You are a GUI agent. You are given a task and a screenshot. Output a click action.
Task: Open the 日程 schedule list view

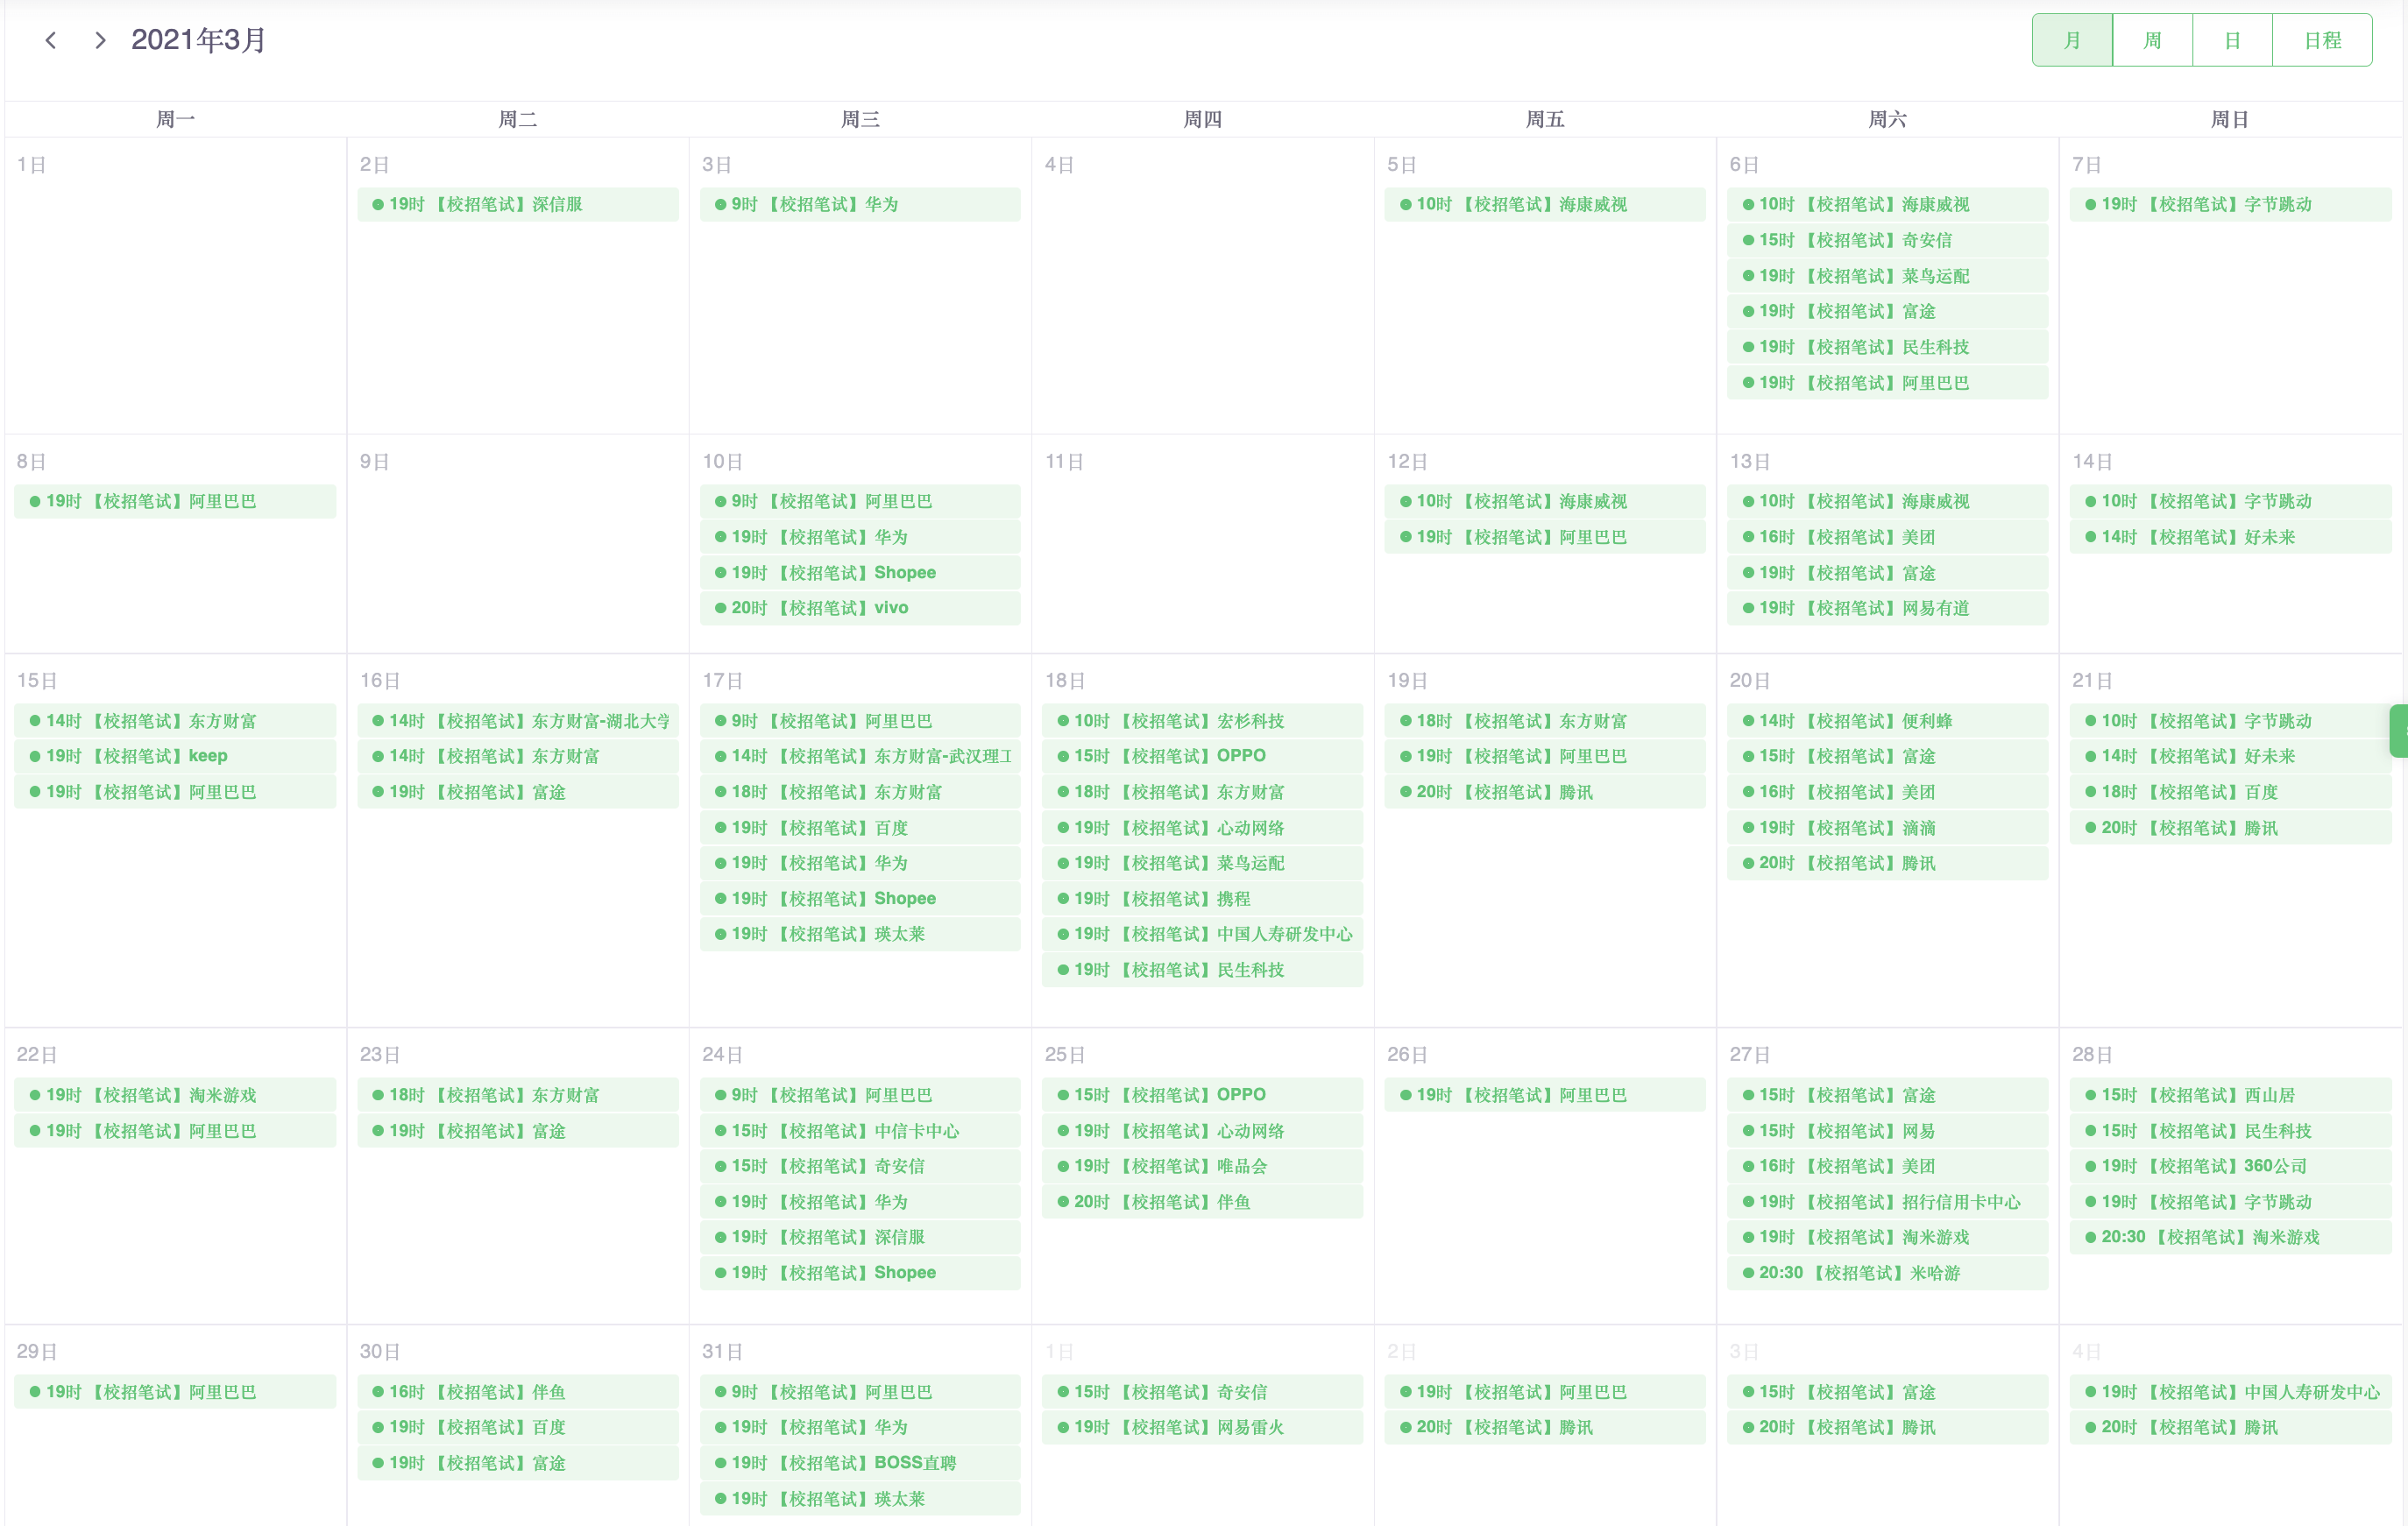2322,40
